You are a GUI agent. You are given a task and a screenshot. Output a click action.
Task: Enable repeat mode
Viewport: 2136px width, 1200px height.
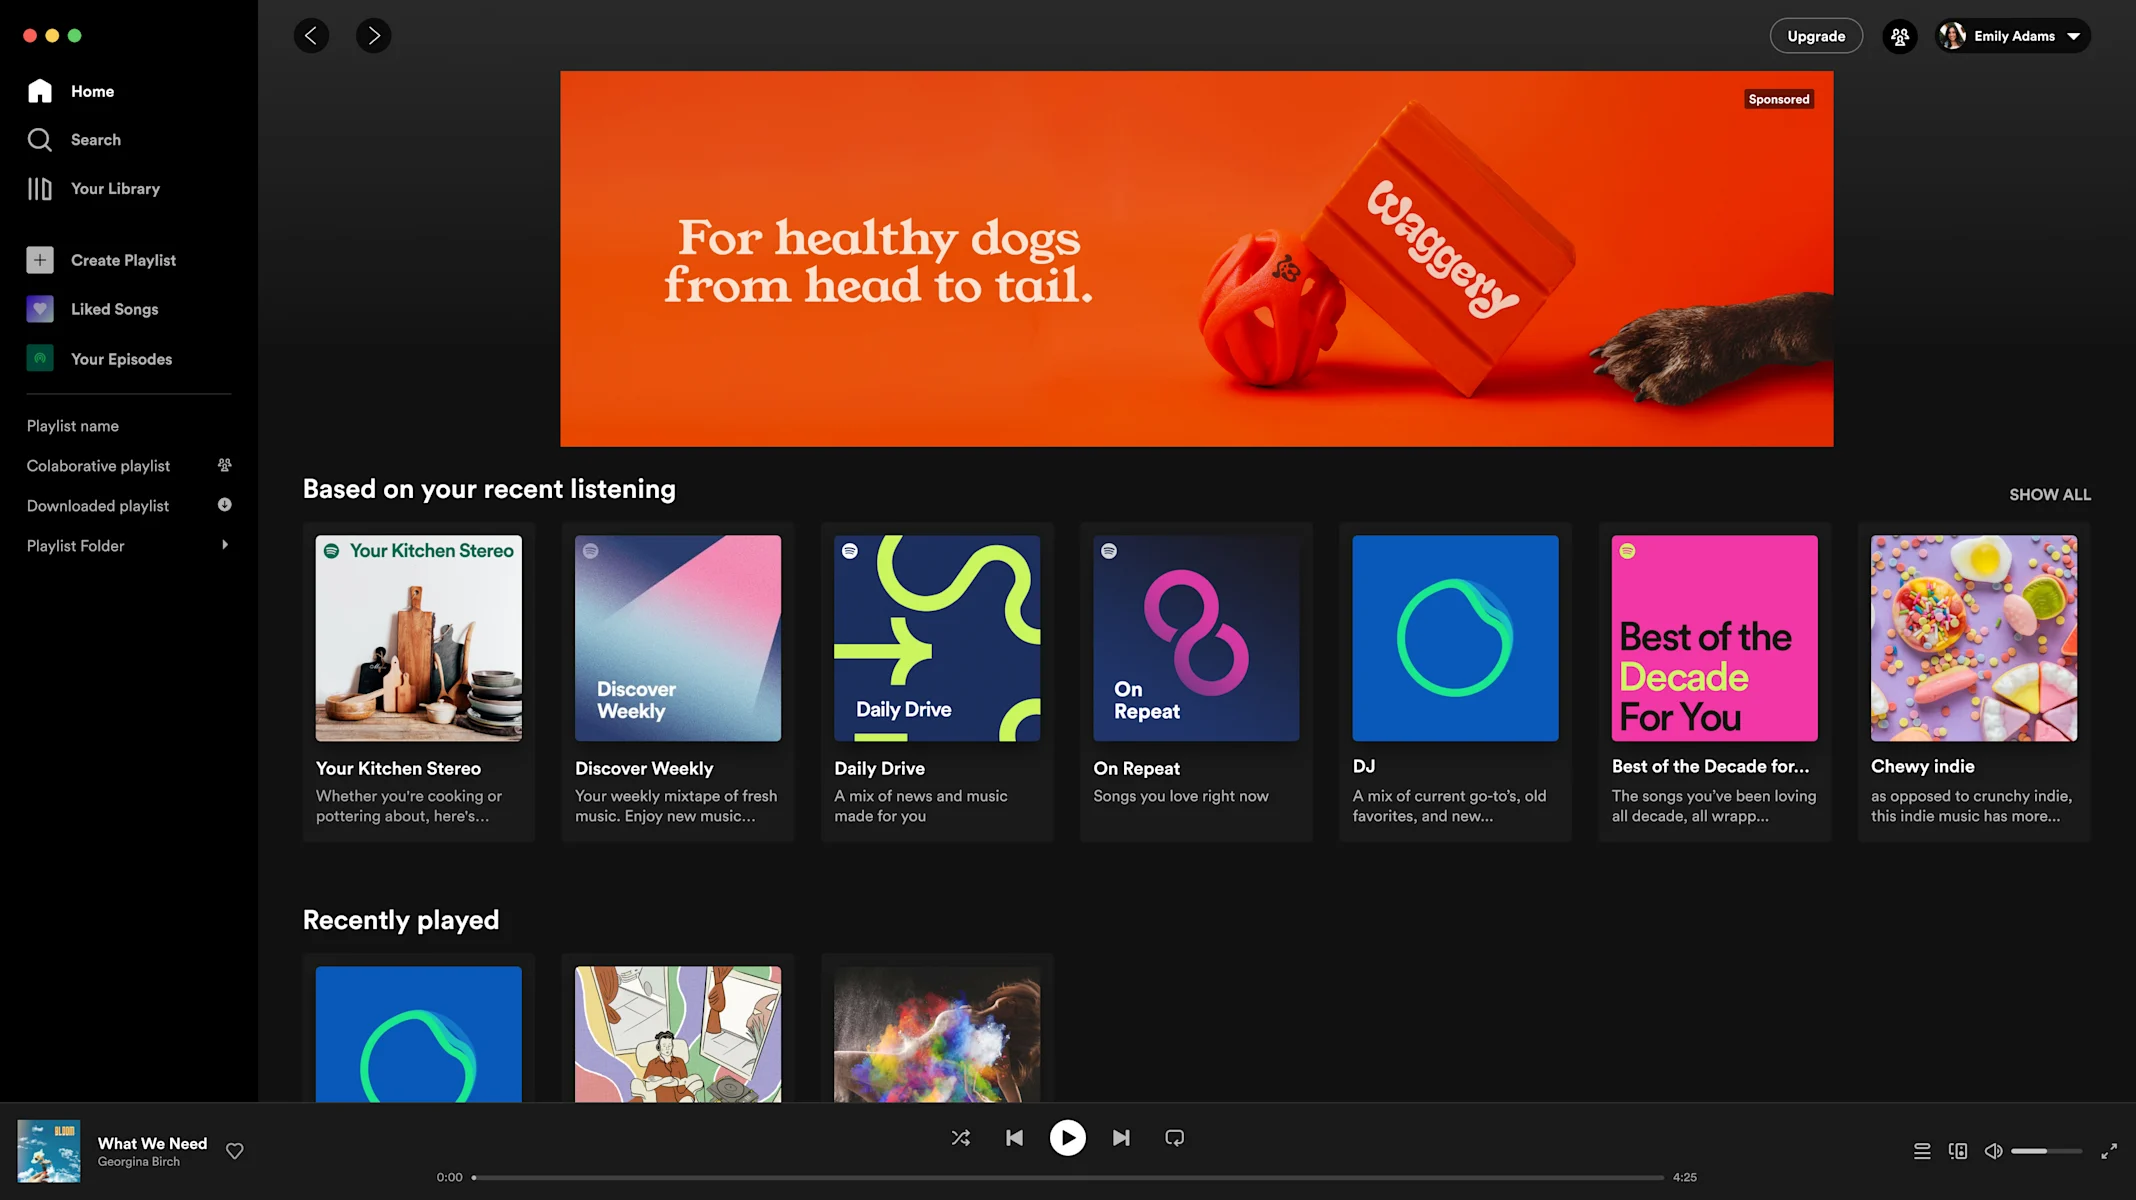1175,1138
